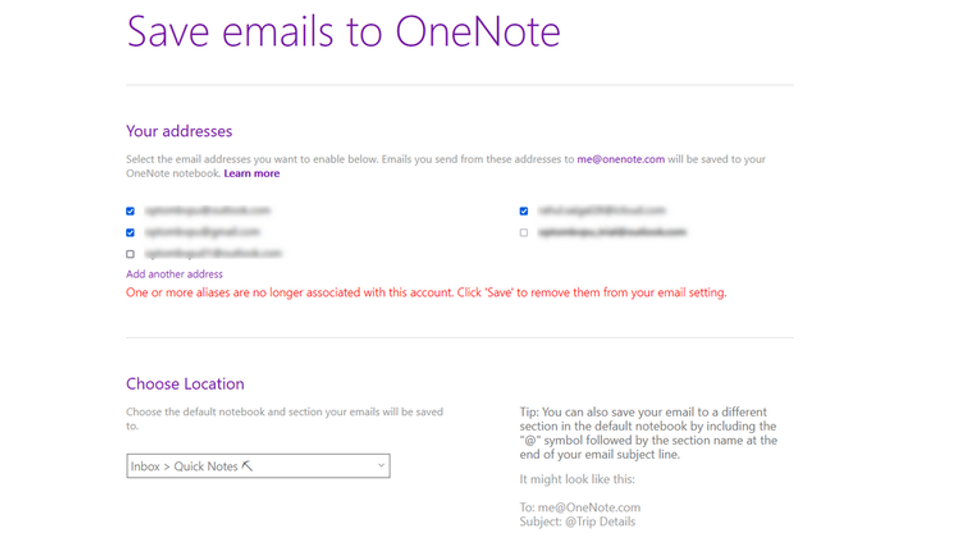Open the Inbox > Quick Notes dropdown
Screen dimensions: 960x539
tap(258, 466)
